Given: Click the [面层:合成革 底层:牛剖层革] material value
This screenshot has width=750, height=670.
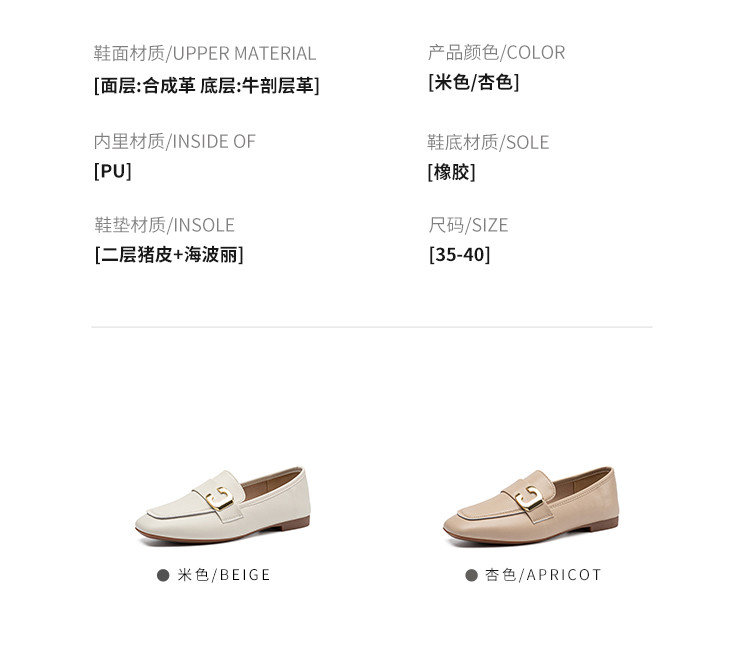Looking at the screenshot, I should (207, 86).
